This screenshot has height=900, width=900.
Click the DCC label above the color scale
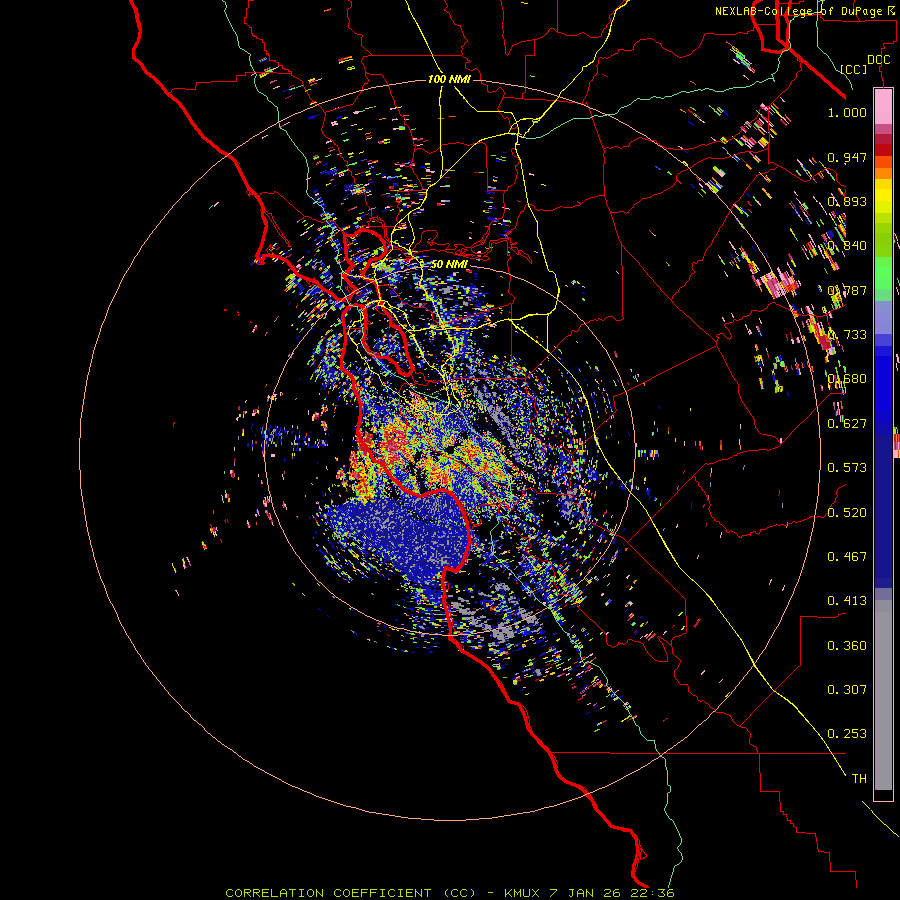[879, 59]
